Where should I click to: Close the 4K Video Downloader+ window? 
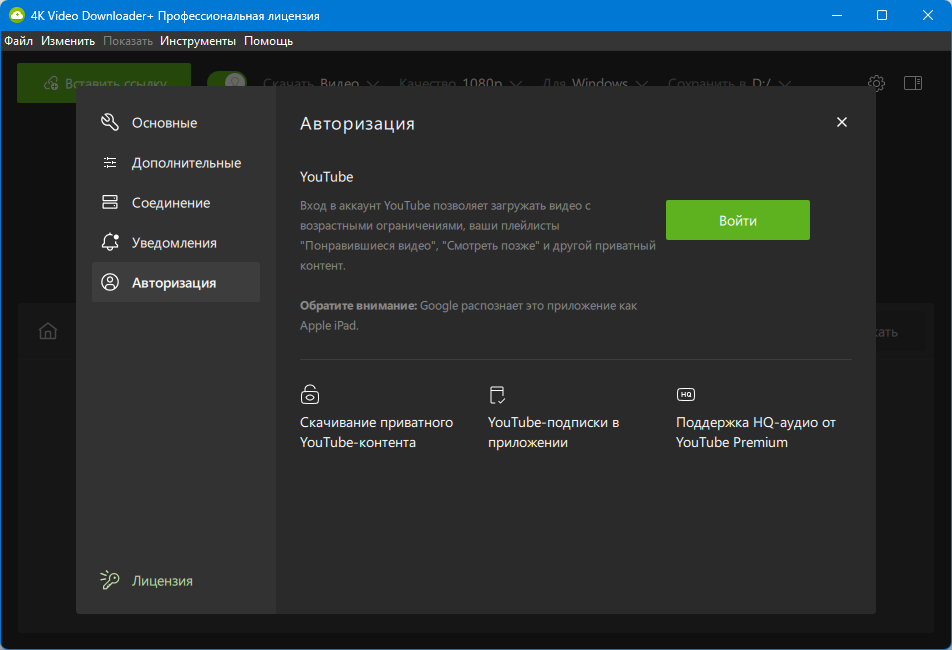928,15
